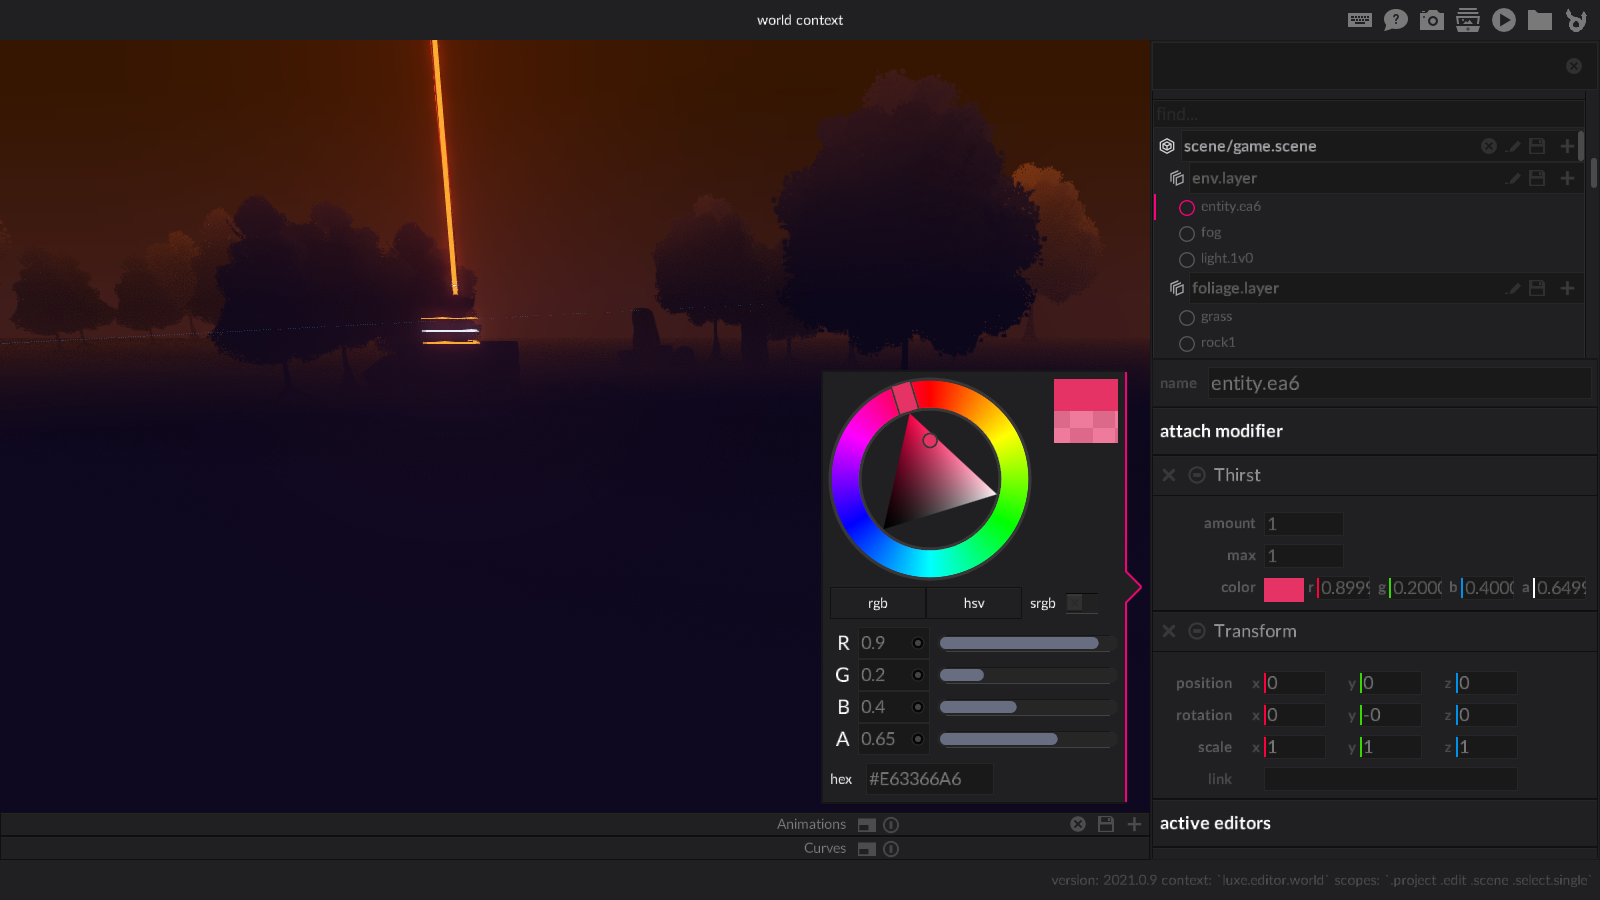Collapse the foliage.layer stack icon
Screen dimensions: 1600x900
(x=1177, y=288)
